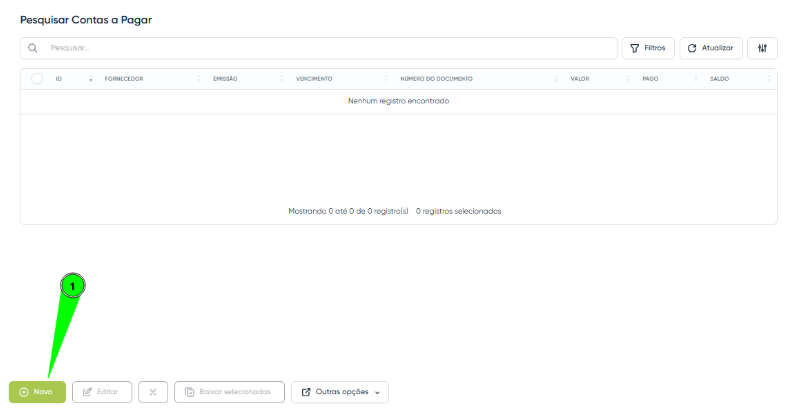
Task: Sort by the ID column
Action: tap(59, 78)
